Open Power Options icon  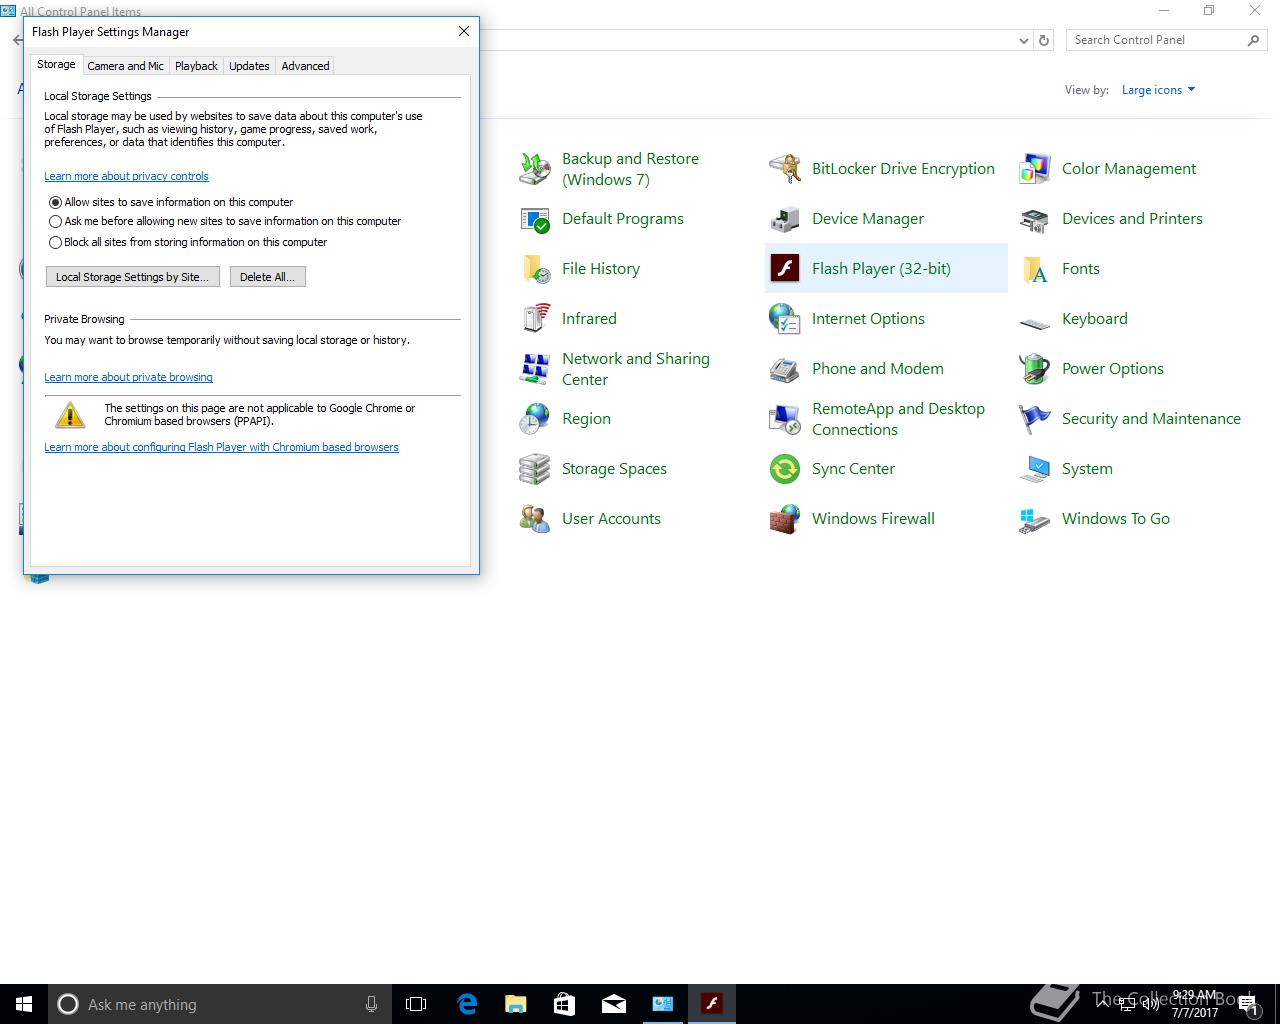tap(1035, 369)
